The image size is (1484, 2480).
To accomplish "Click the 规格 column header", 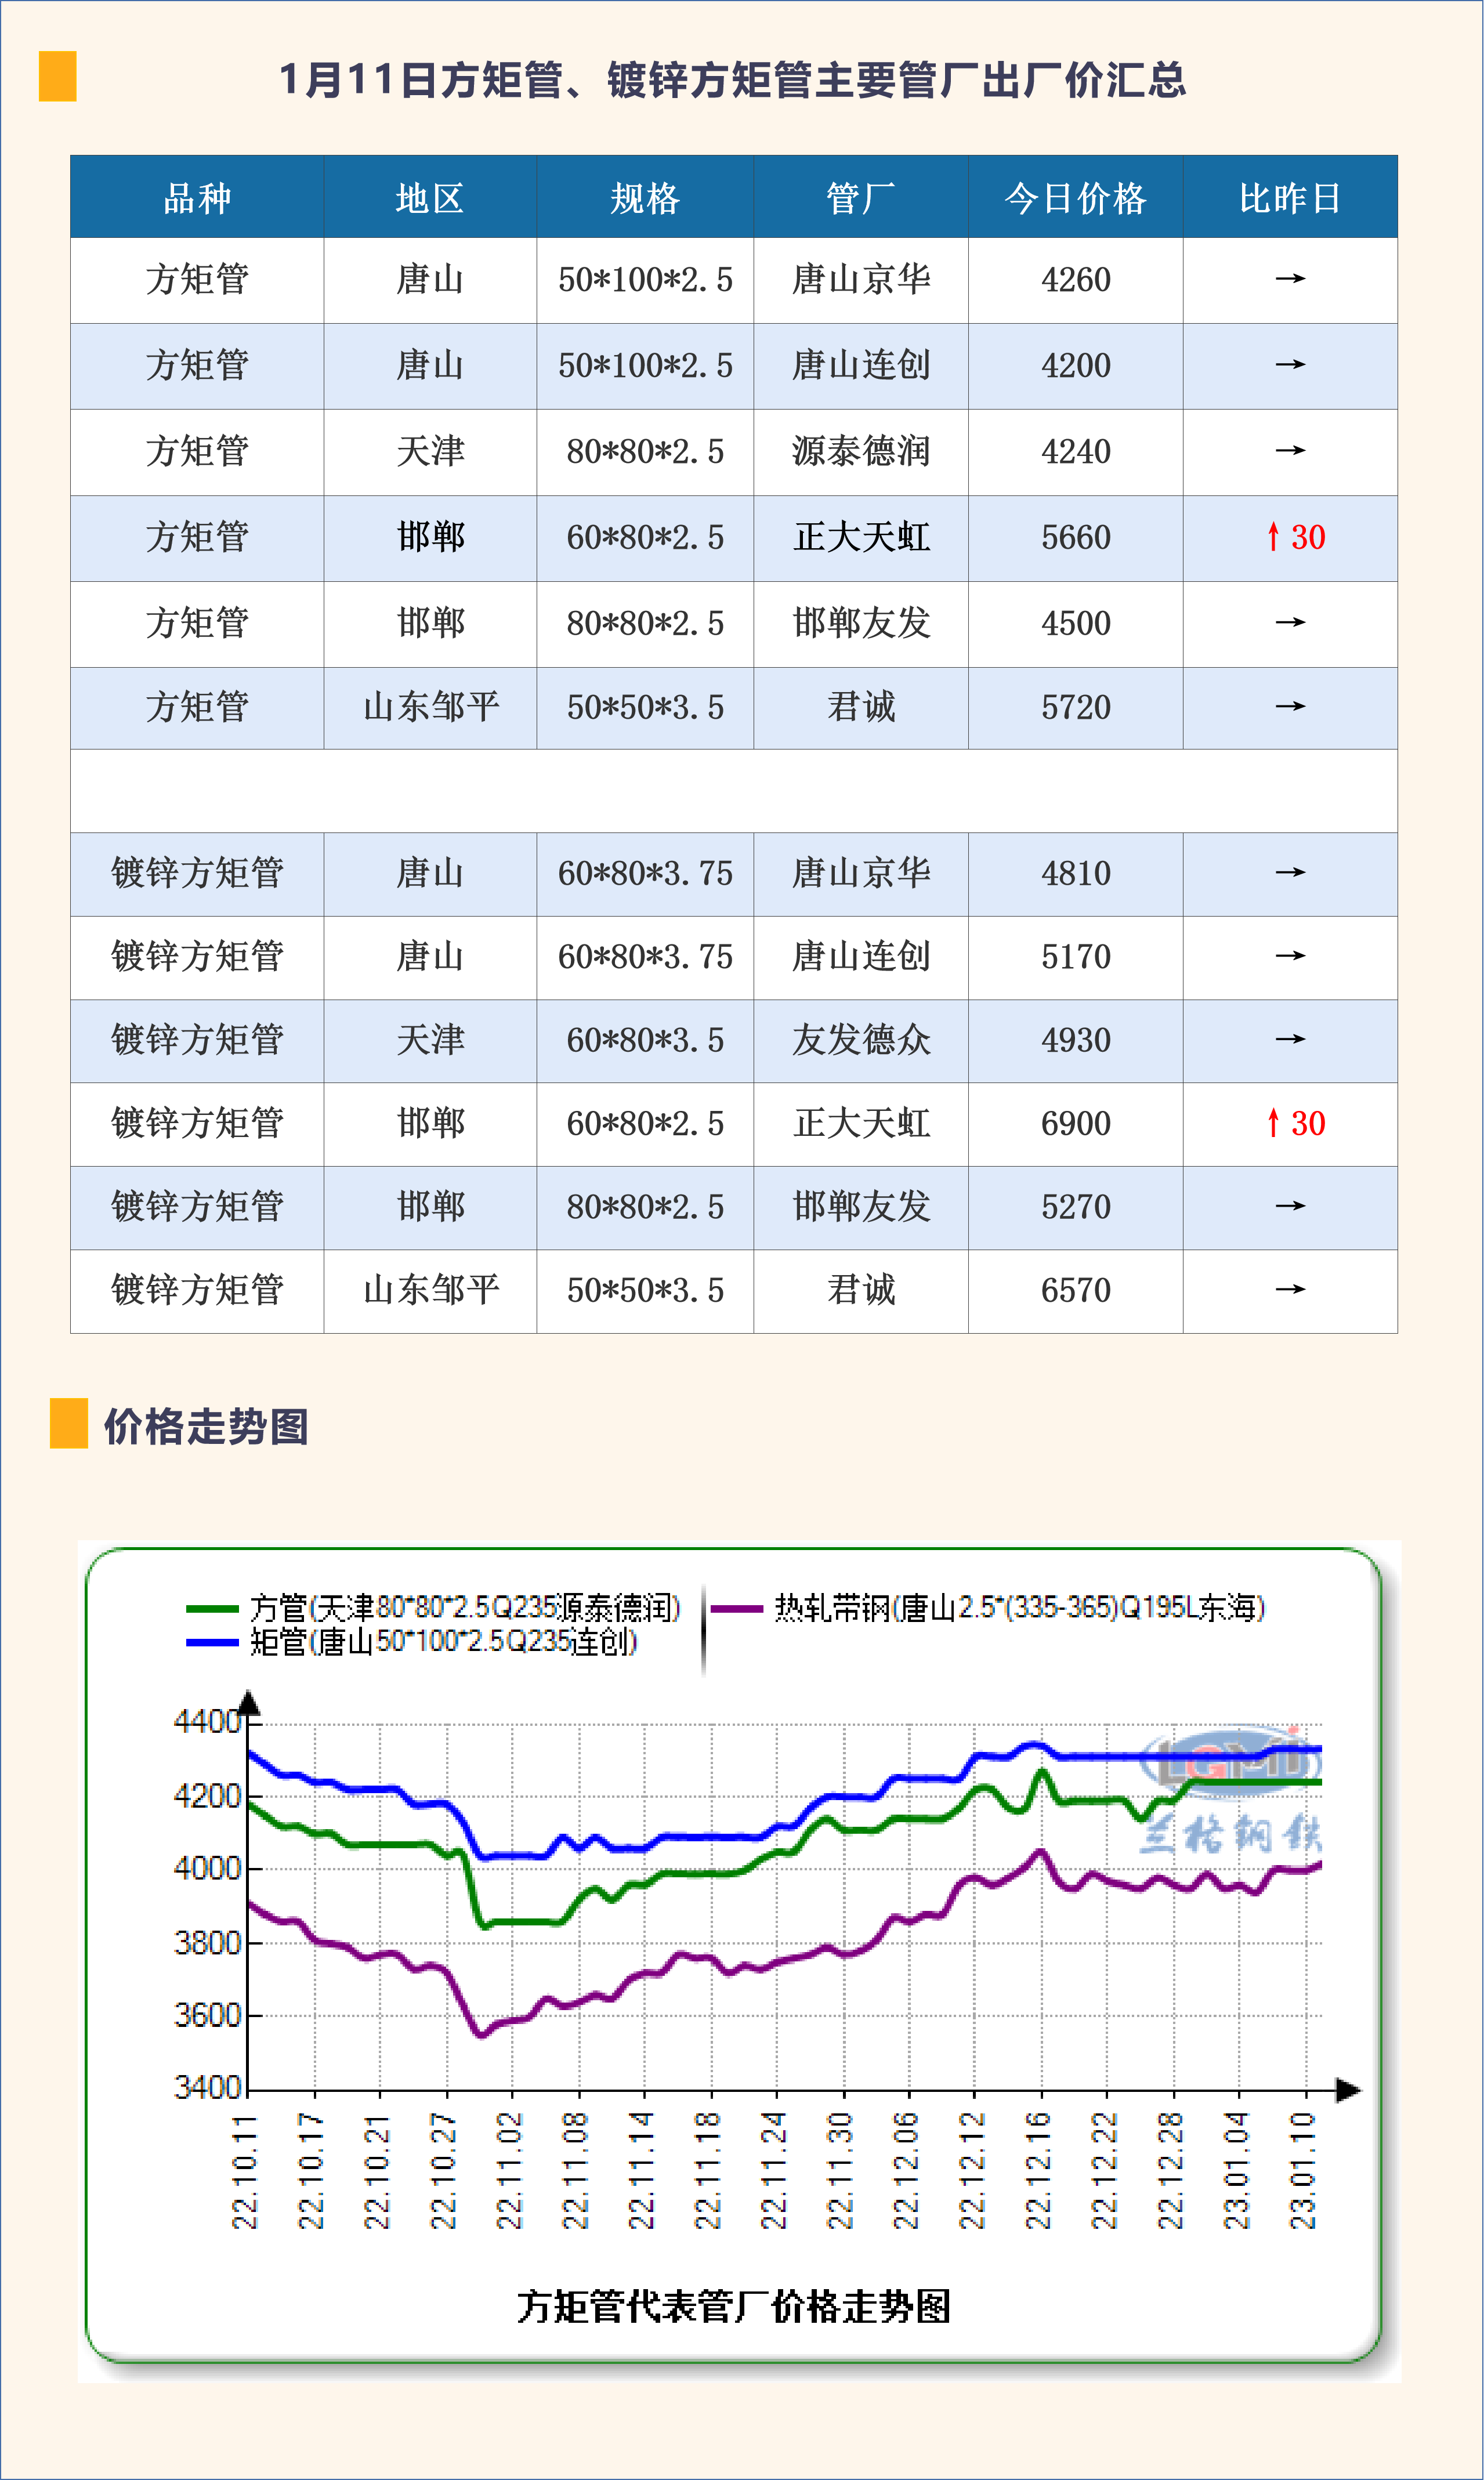I will (645, 198).
